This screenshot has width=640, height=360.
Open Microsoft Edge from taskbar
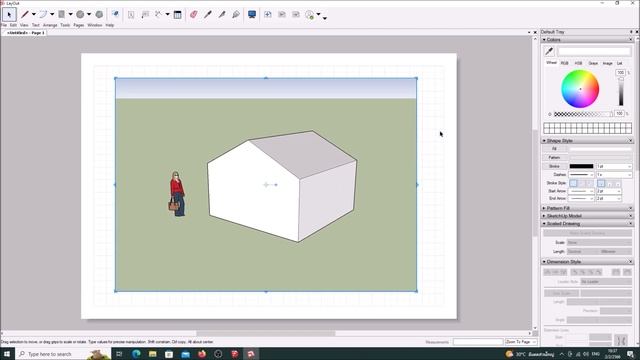coord(136,354)
